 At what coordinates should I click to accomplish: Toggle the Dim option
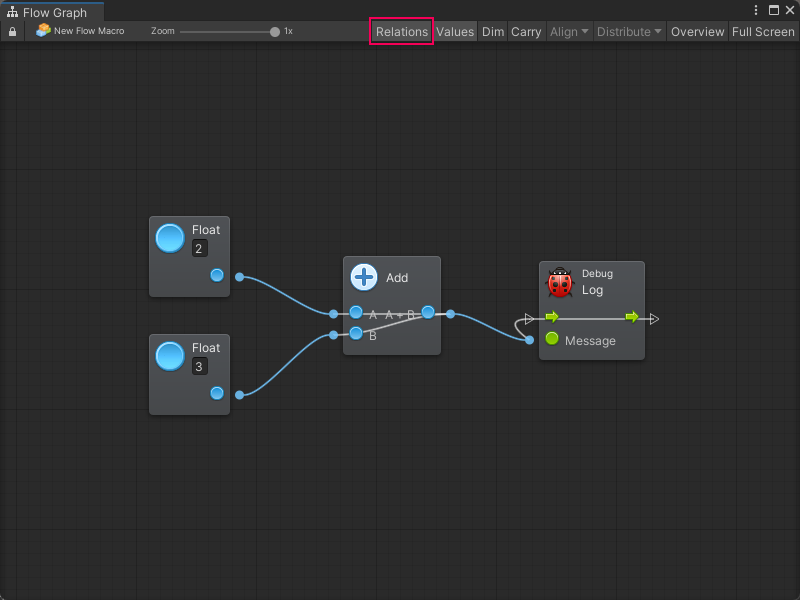[493, 32]
